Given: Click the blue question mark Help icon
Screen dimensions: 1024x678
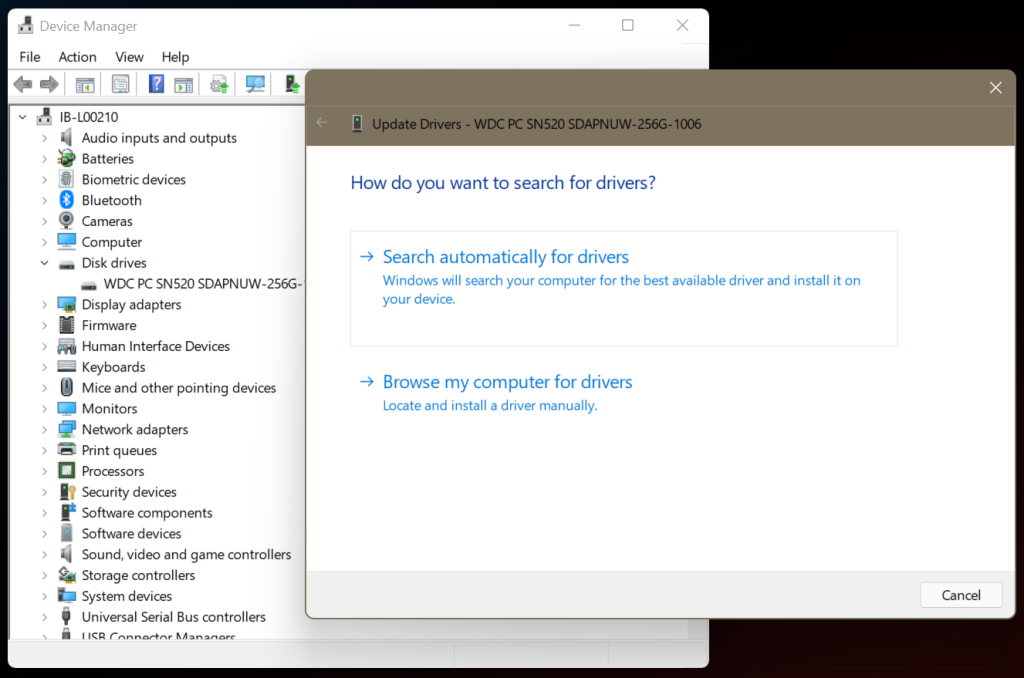Looking at the screenshot, I should point(156,84).
